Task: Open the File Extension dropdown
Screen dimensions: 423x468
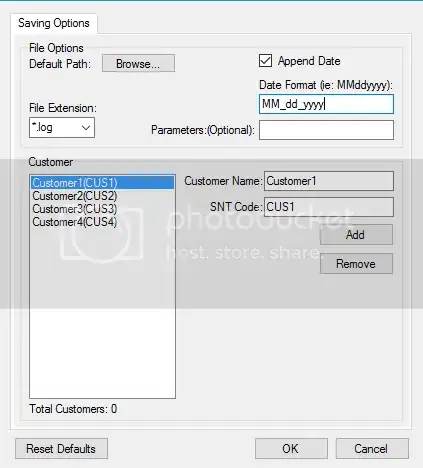Action: click(62, 127)
